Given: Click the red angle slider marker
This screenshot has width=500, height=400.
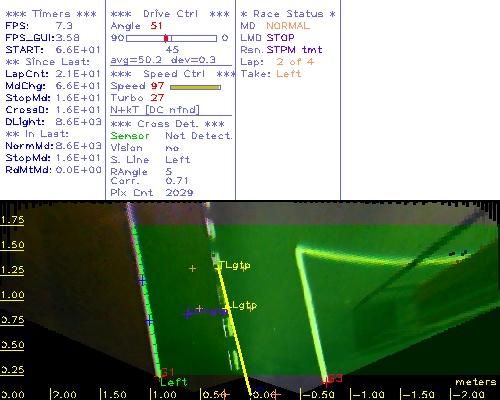Looking at the screenshot, I should click(166, 38).
